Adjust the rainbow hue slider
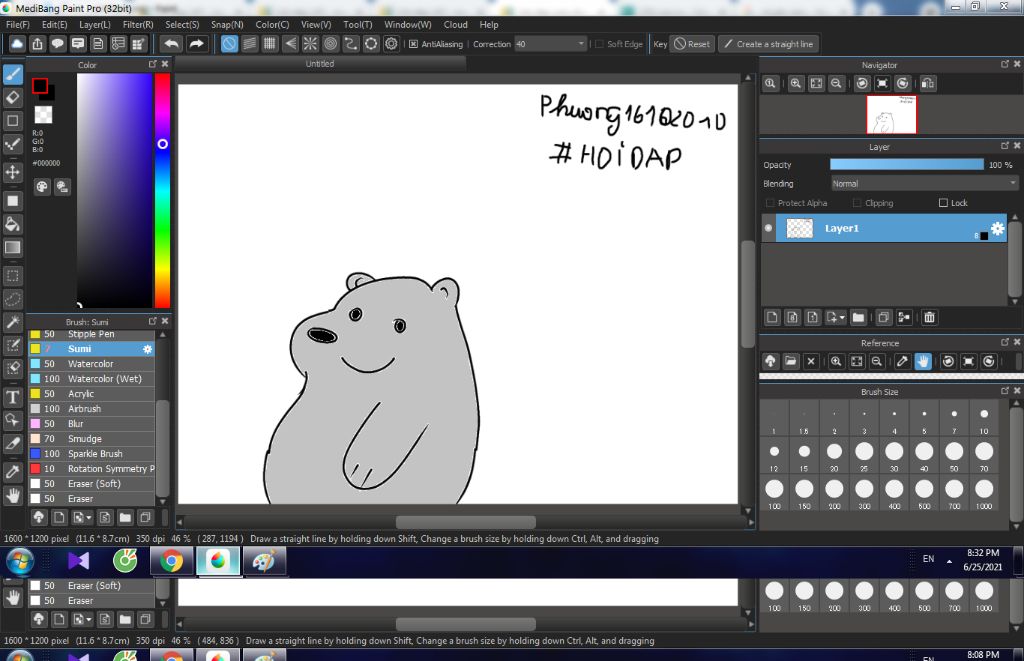 (x=163, y=190)
